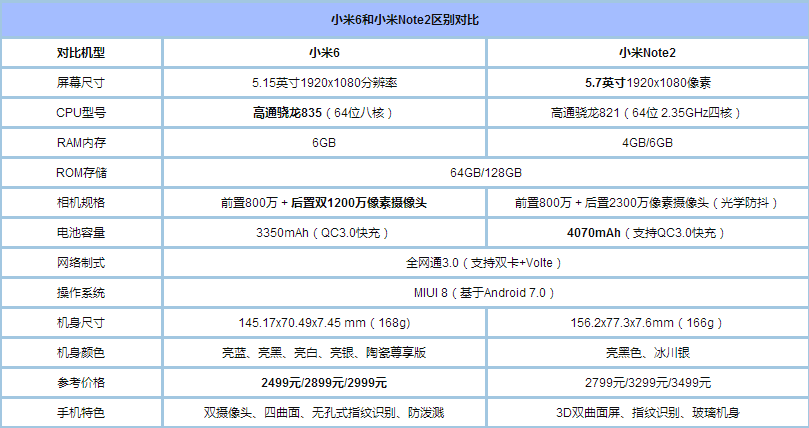The image size is (809, 428).
Task: Click the table title 小米6和小米Note2区别对比
Action: coord(404,20)
